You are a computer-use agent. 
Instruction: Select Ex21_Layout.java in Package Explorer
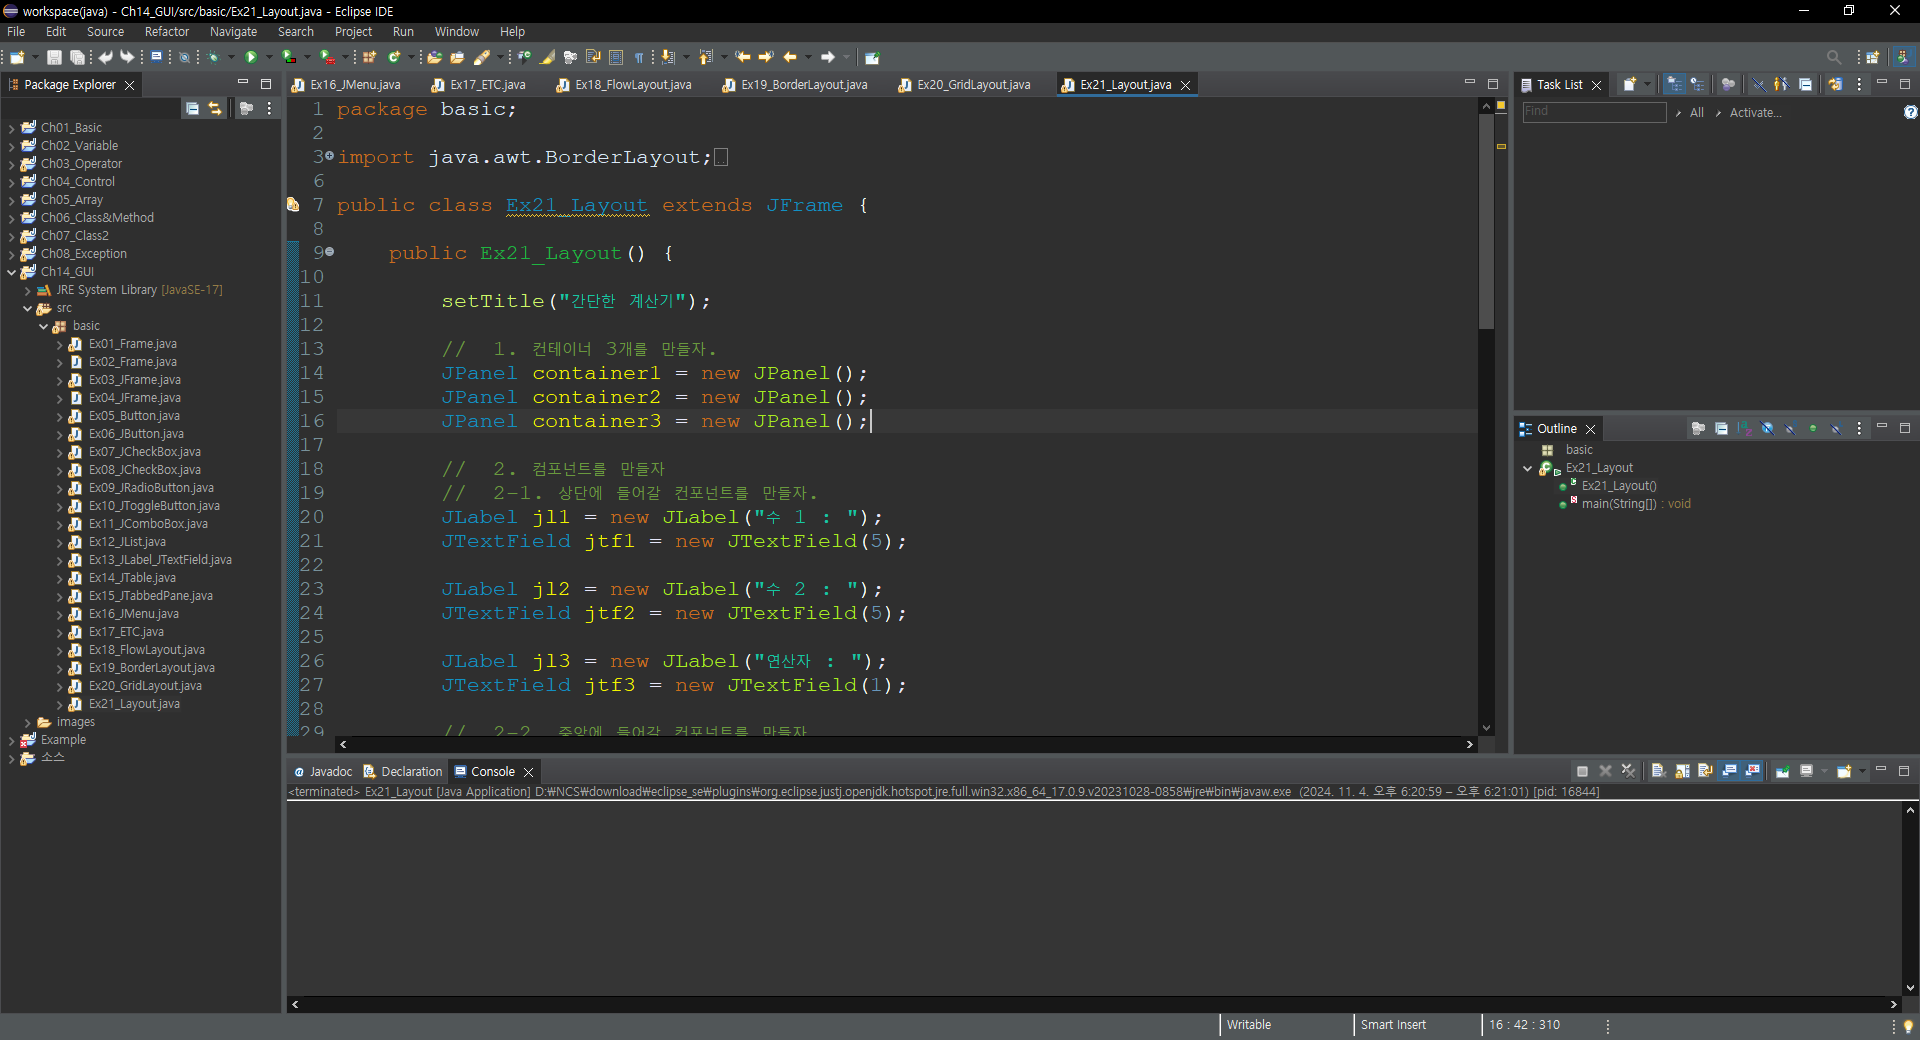[134, 704]
